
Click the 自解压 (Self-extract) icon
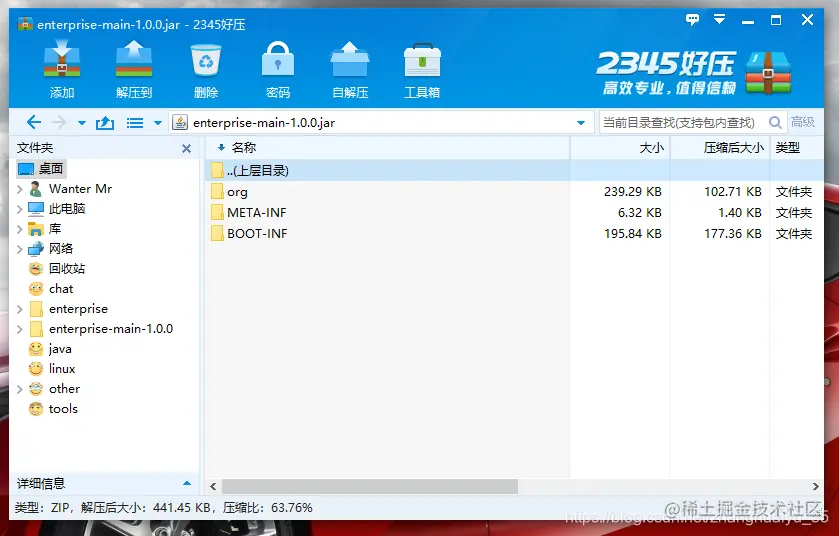coord(350,69)
